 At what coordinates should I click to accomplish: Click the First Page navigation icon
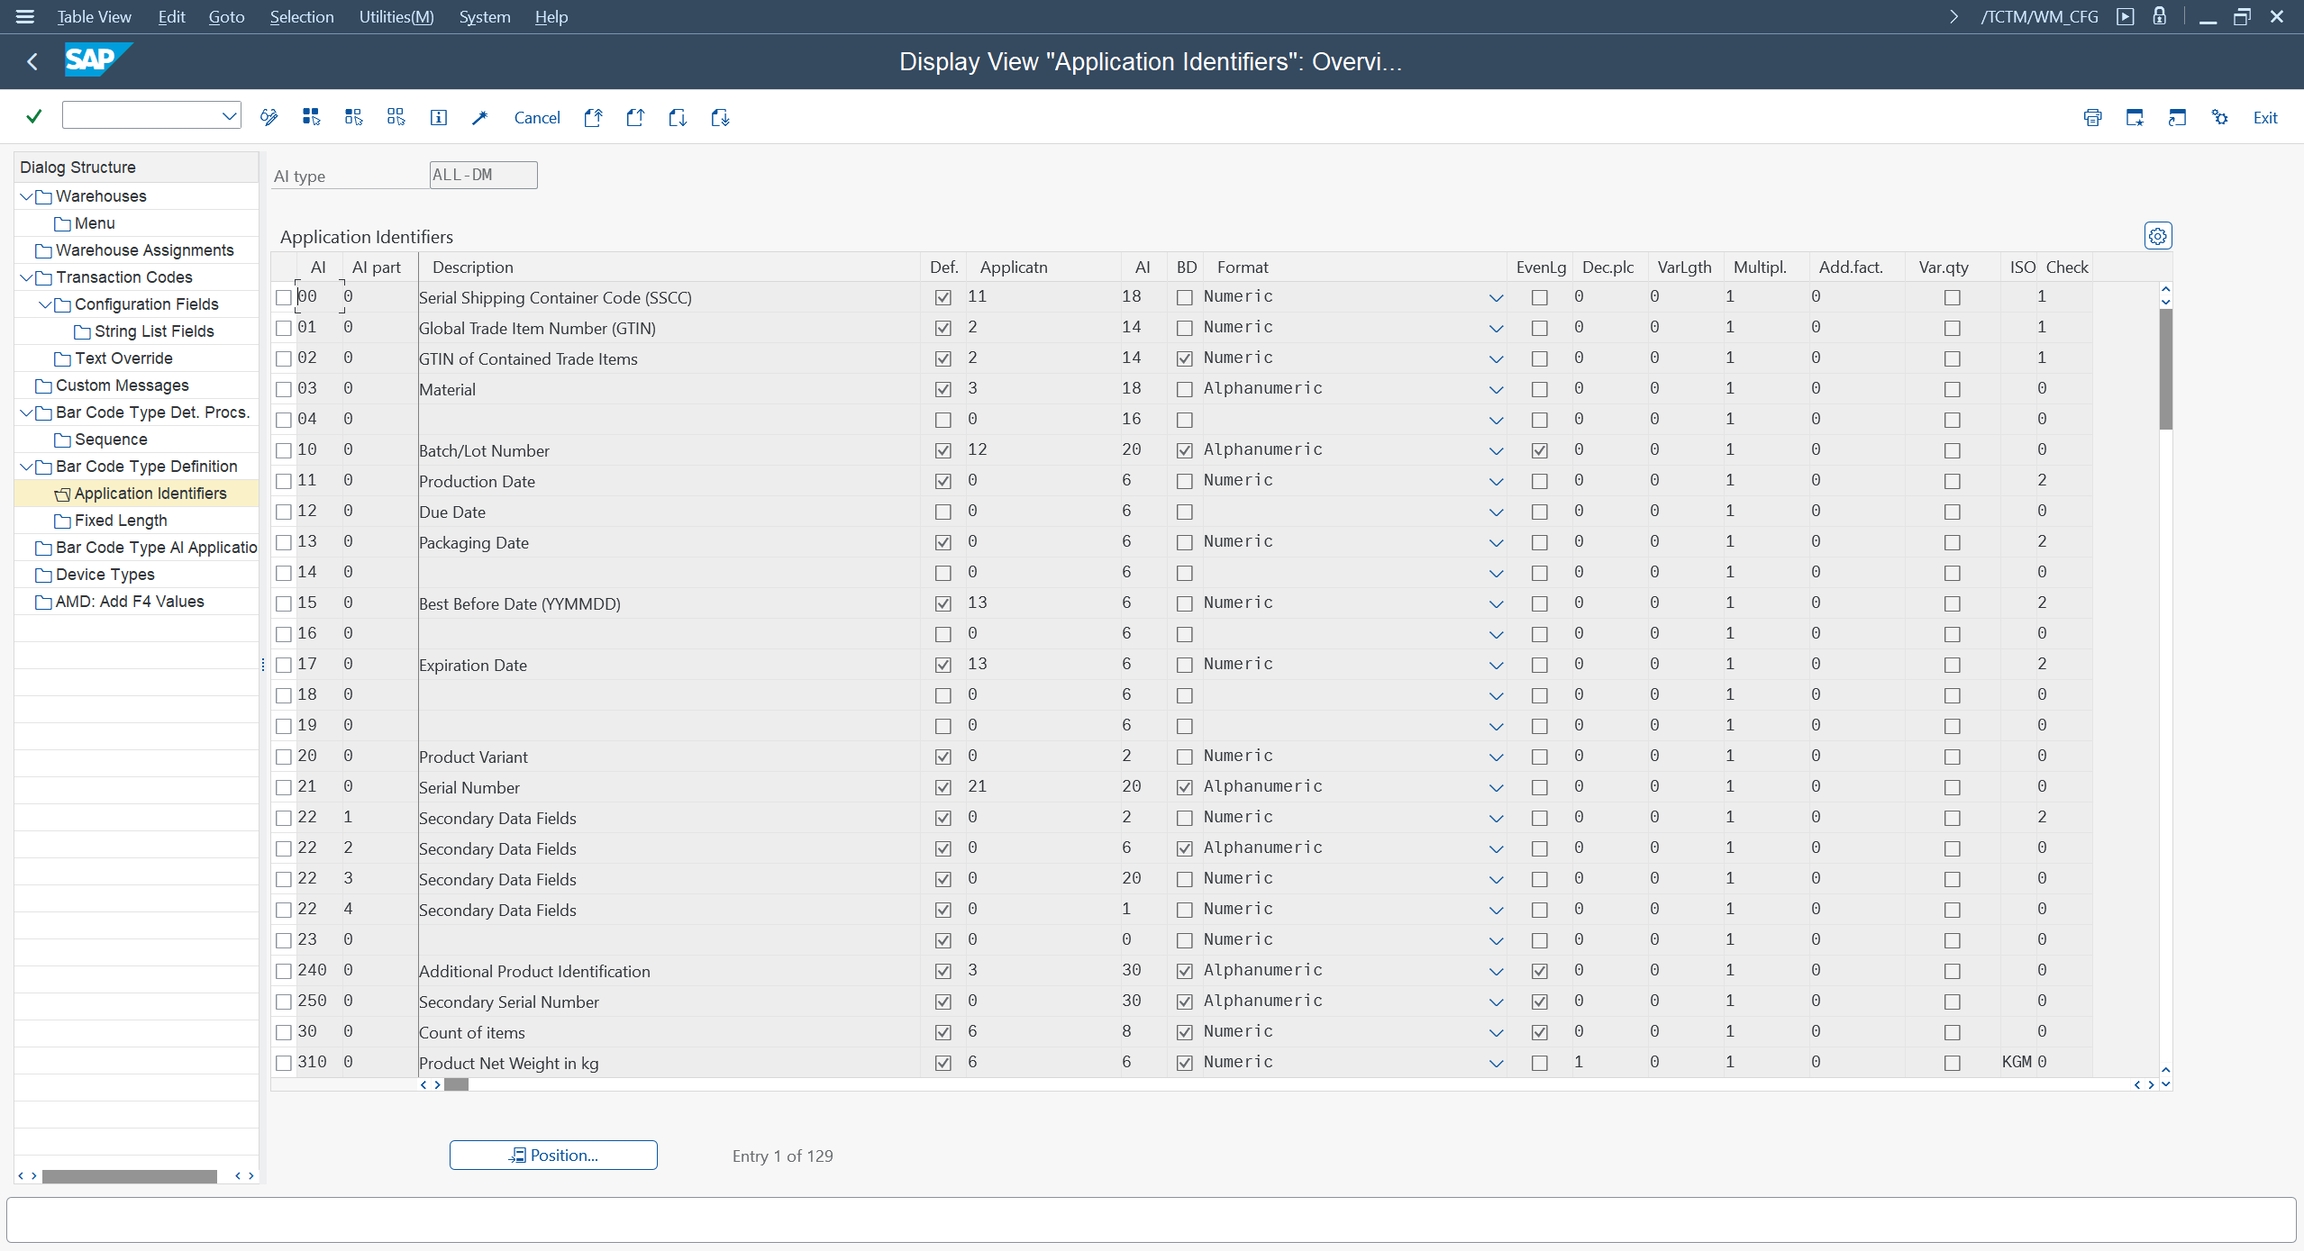pos(593,117)
